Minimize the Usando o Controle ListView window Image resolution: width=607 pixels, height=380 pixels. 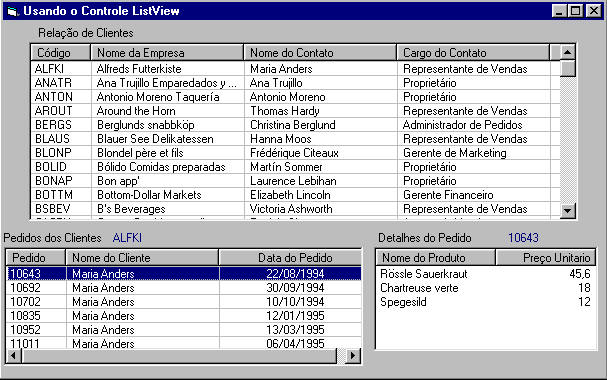559,11
